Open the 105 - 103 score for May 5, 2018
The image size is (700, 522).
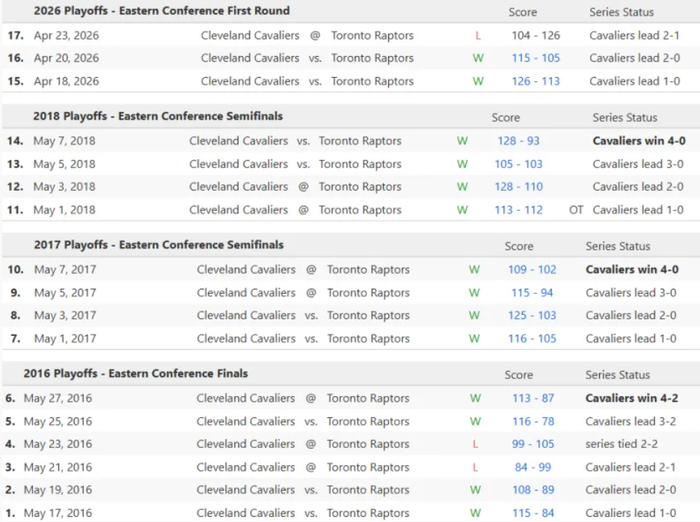518,164
